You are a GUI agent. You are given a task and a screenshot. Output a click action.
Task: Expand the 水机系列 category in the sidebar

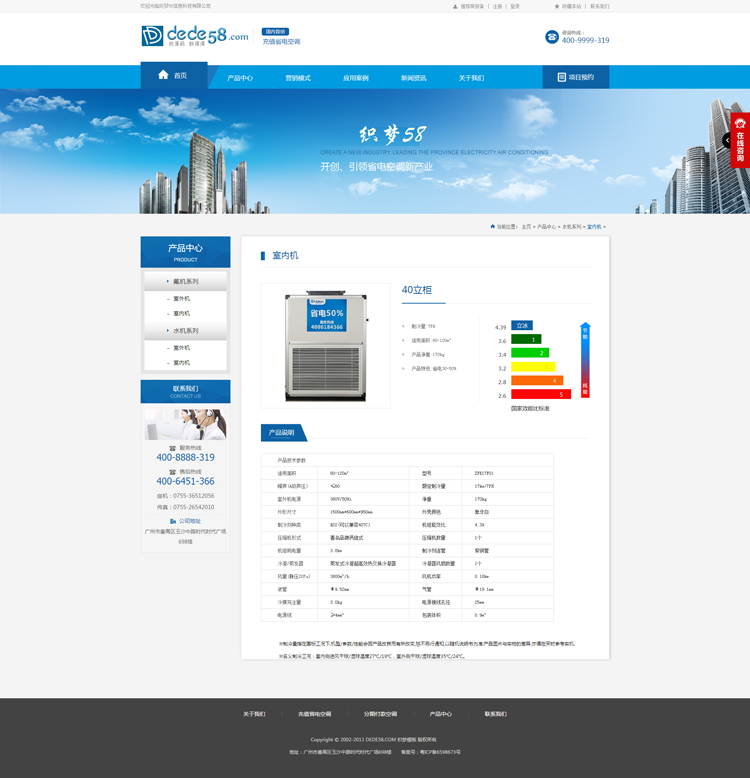[185, 330]
